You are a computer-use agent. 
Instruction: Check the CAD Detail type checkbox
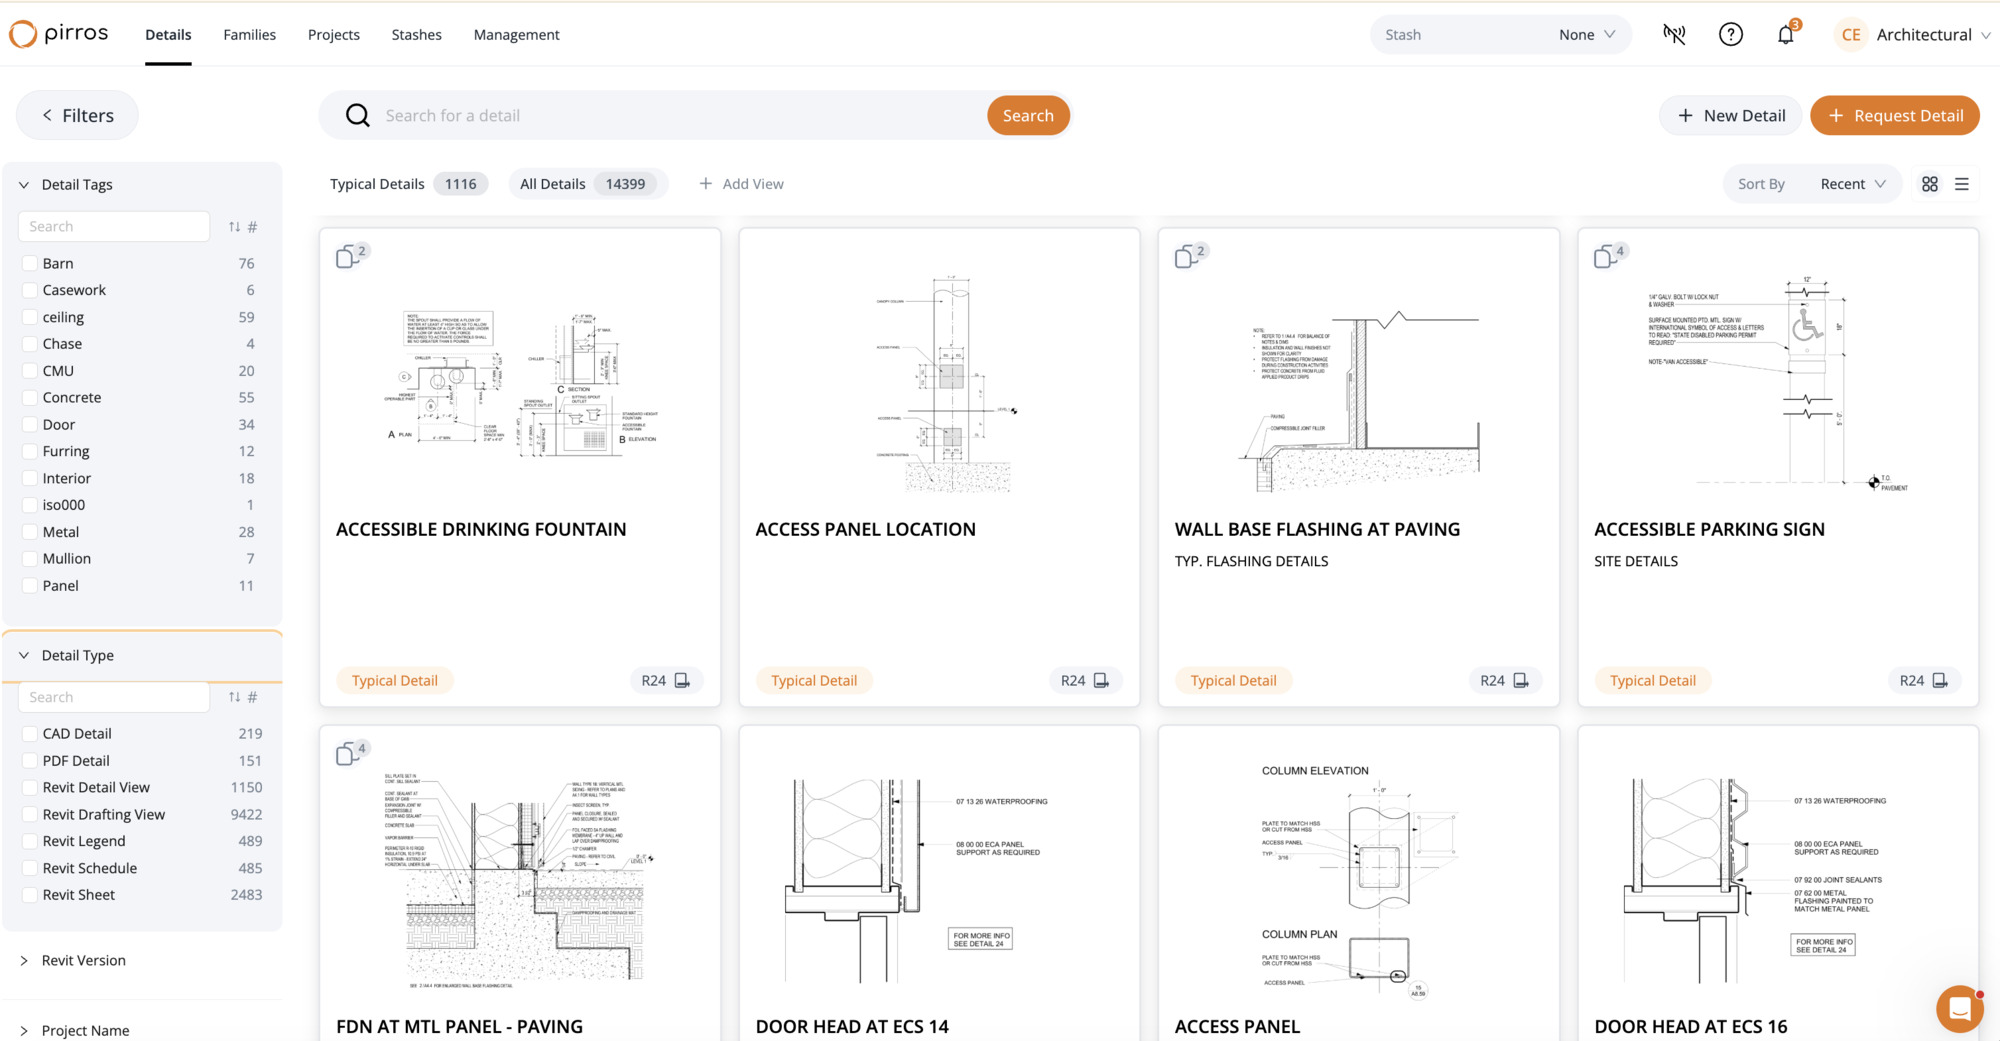tap(29, 734)
